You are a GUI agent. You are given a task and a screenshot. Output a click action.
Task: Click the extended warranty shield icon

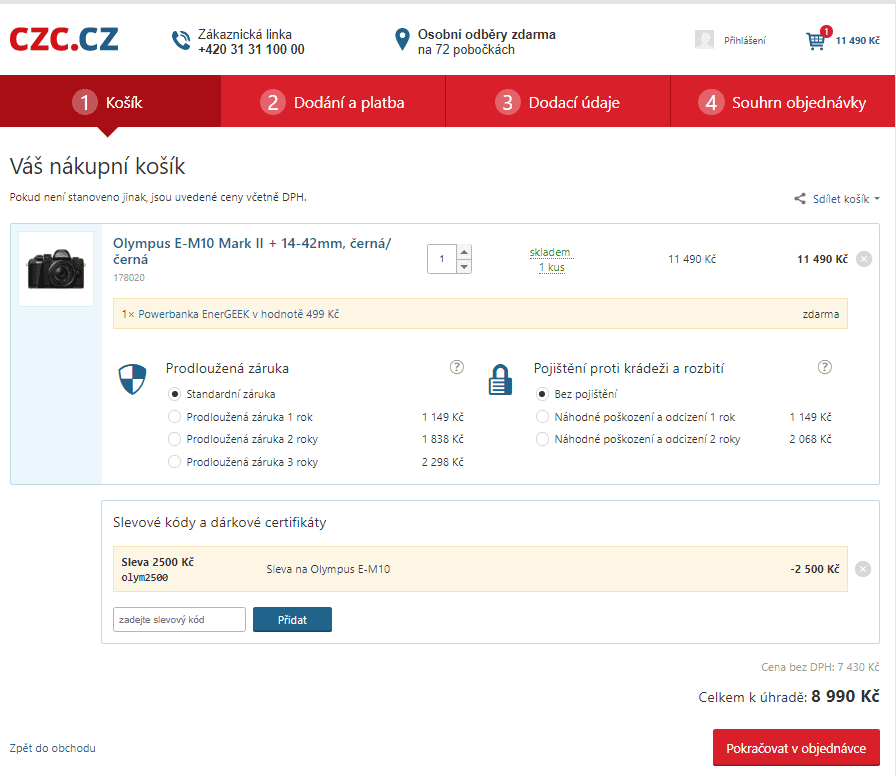click(133, 379)
